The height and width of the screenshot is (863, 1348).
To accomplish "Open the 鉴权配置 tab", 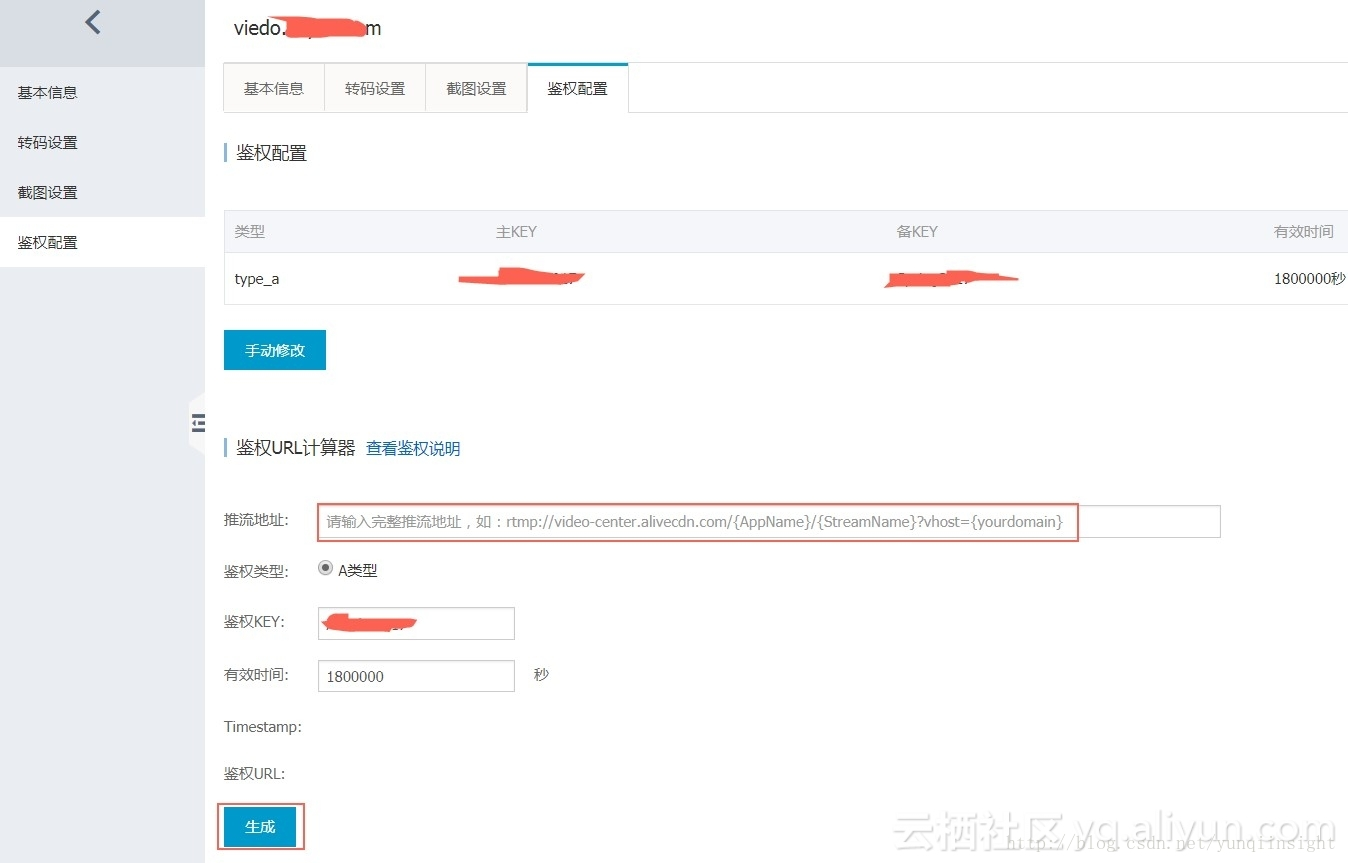I will coord(577,87).
